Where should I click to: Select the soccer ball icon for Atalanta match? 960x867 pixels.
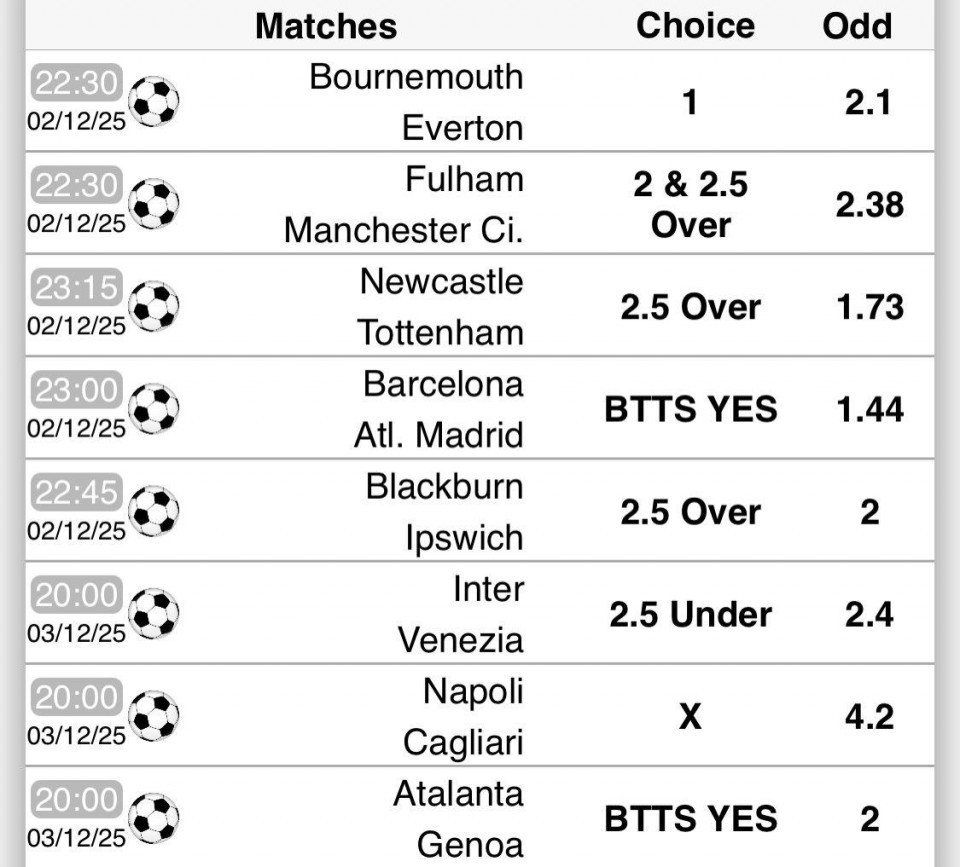[156, 818]
